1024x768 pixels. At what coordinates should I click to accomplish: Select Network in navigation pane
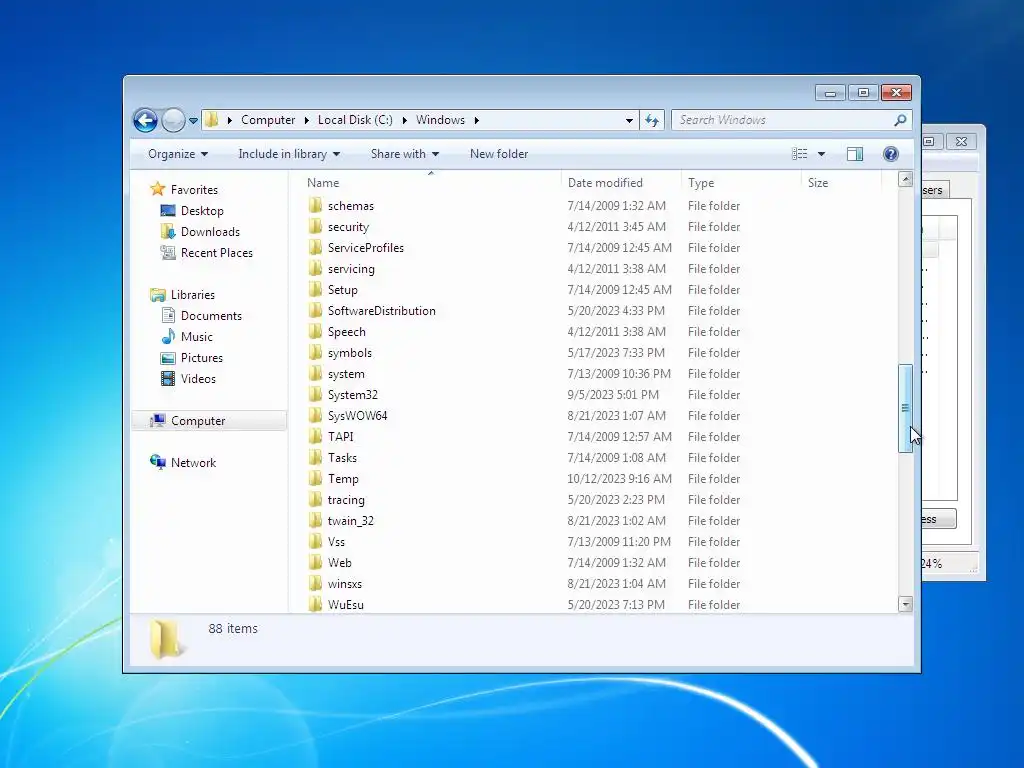pyautogui.click(x=193, y=462)
